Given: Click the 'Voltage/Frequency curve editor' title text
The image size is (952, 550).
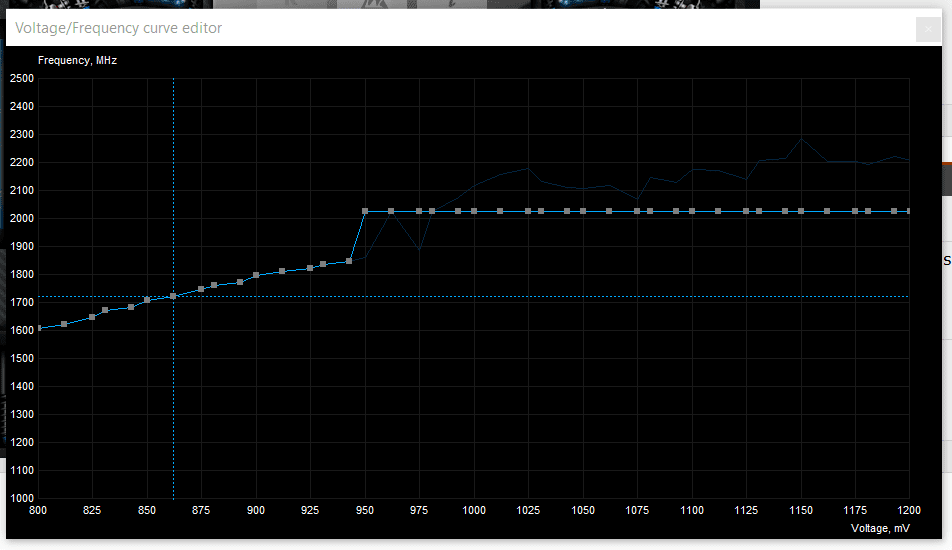Looking at the screenshot, I should (118, 28).
